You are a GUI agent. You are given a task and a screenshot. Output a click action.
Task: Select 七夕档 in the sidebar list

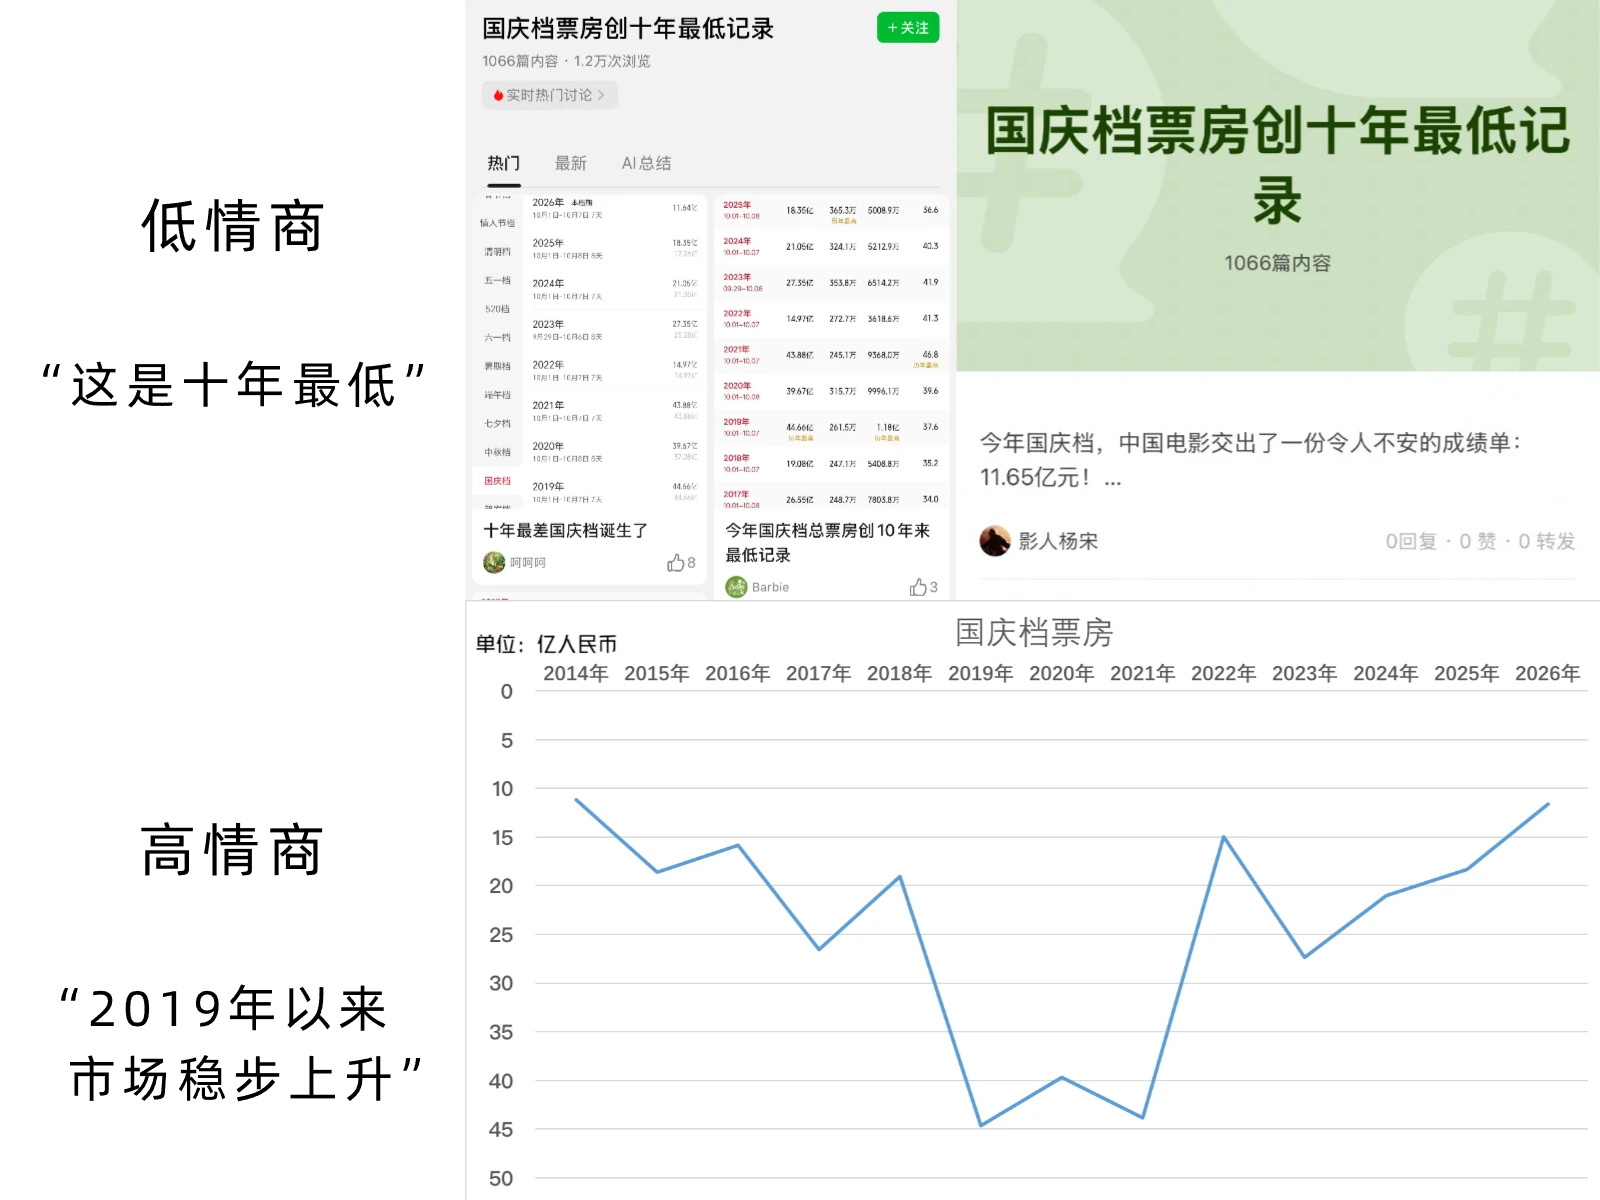click(497, 423)
